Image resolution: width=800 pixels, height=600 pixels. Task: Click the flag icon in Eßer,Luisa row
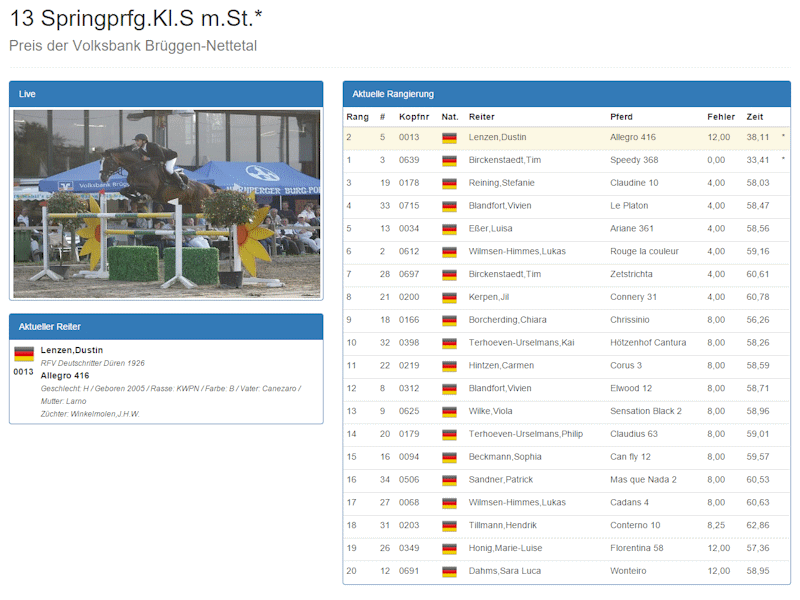[449, 229]
